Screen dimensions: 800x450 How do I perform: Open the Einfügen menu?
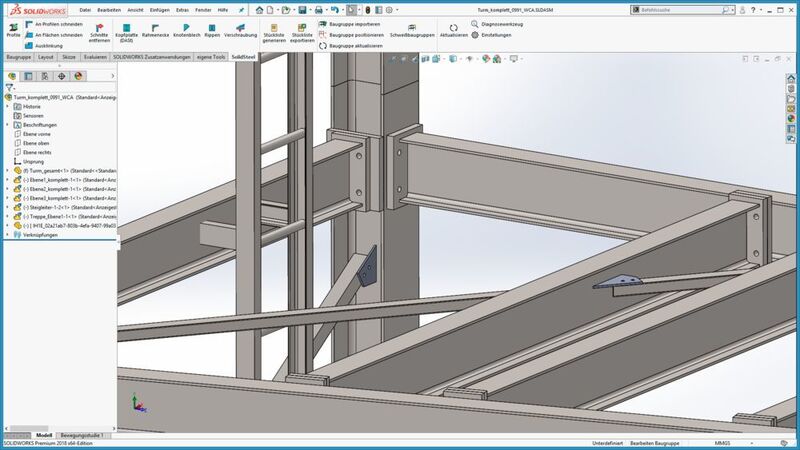click(160, 10)
